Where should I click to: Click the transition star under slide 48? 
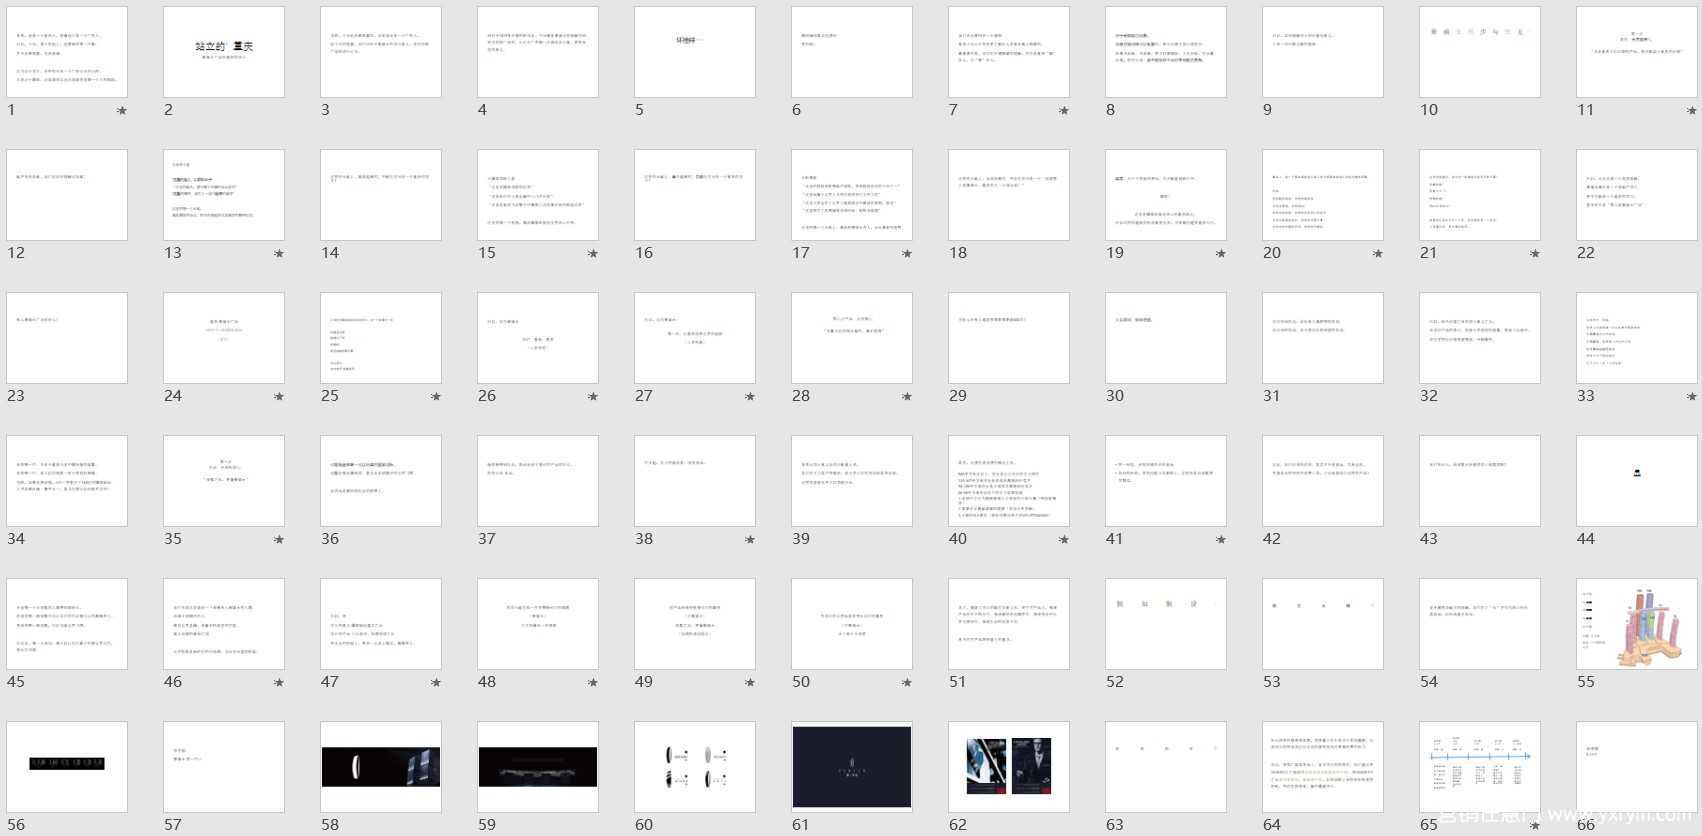tap(593, 683)
